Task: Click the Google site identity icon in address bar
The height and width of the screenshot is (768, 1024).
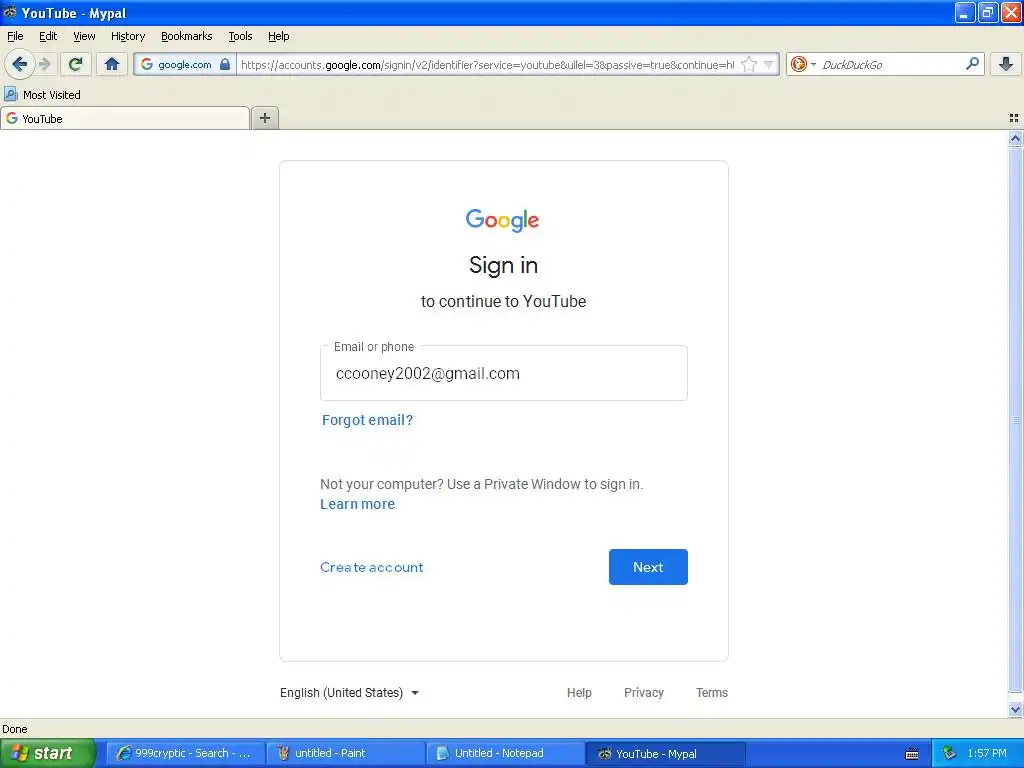Action: click(147, 64)
